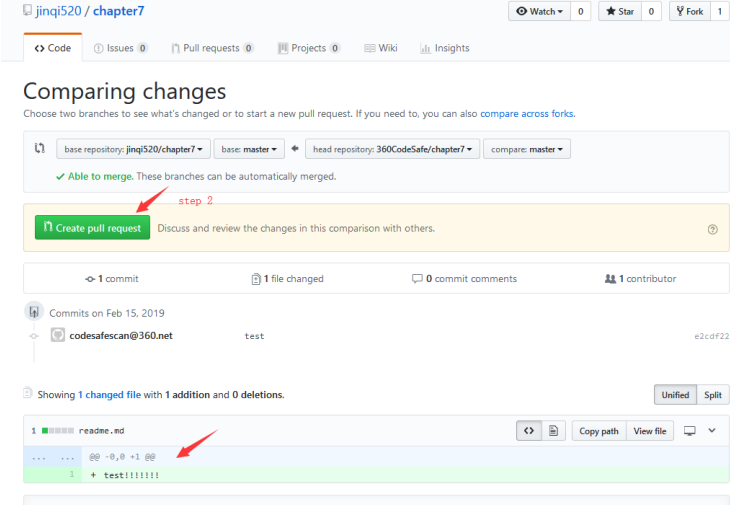
Task: Open head repository 360CodeSafe/chapter7 dropdown
Action: 392,149
